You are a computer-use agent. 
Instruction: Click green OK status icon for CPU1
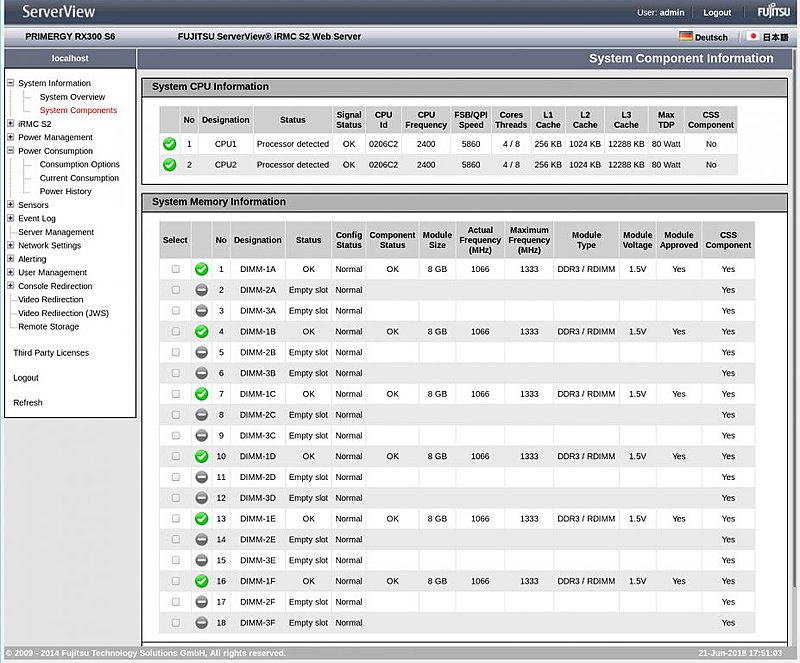[169, 144]
